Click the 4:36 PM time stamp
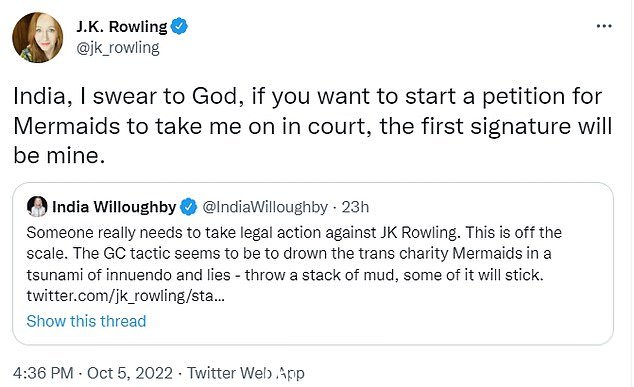 click(43, 373)
